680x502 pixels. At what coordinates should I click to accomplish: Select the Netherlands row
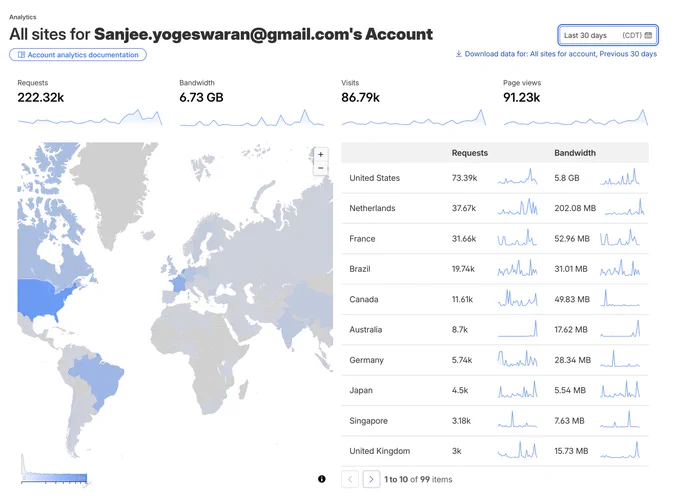495,209
